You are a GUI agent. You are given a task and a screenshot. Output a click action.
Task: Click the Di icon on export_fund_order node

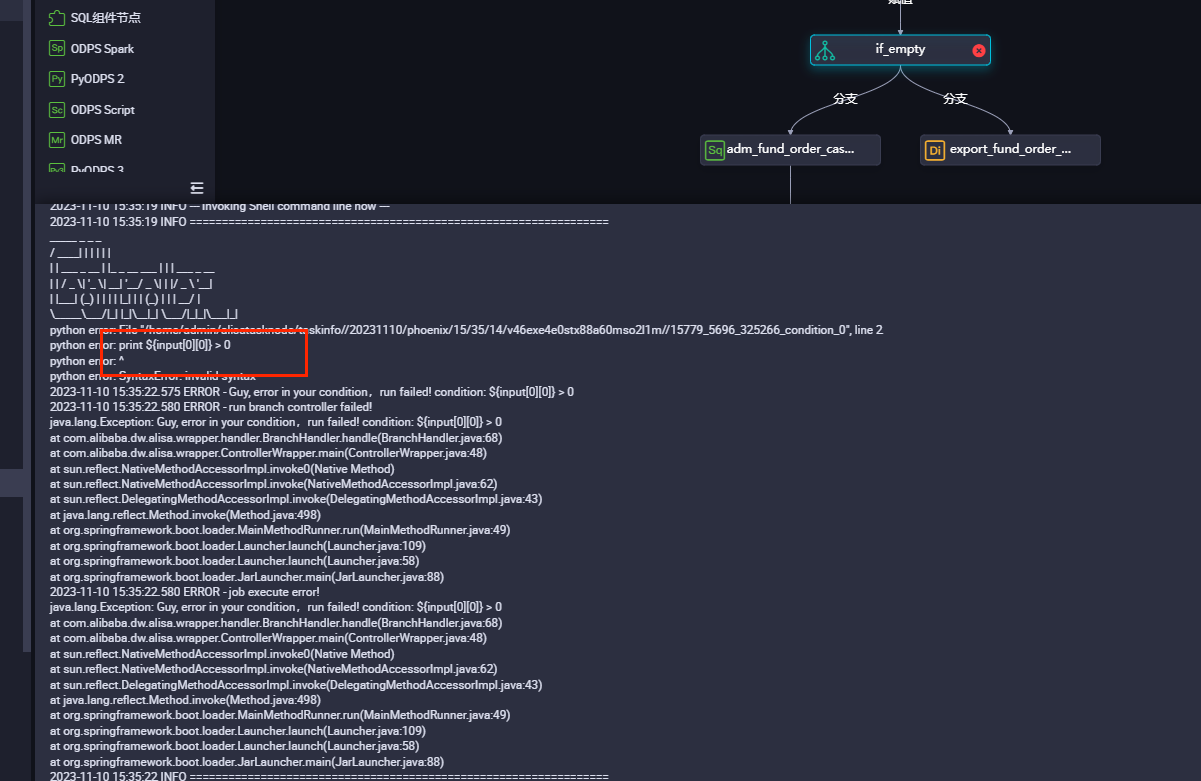coord(934,150)
